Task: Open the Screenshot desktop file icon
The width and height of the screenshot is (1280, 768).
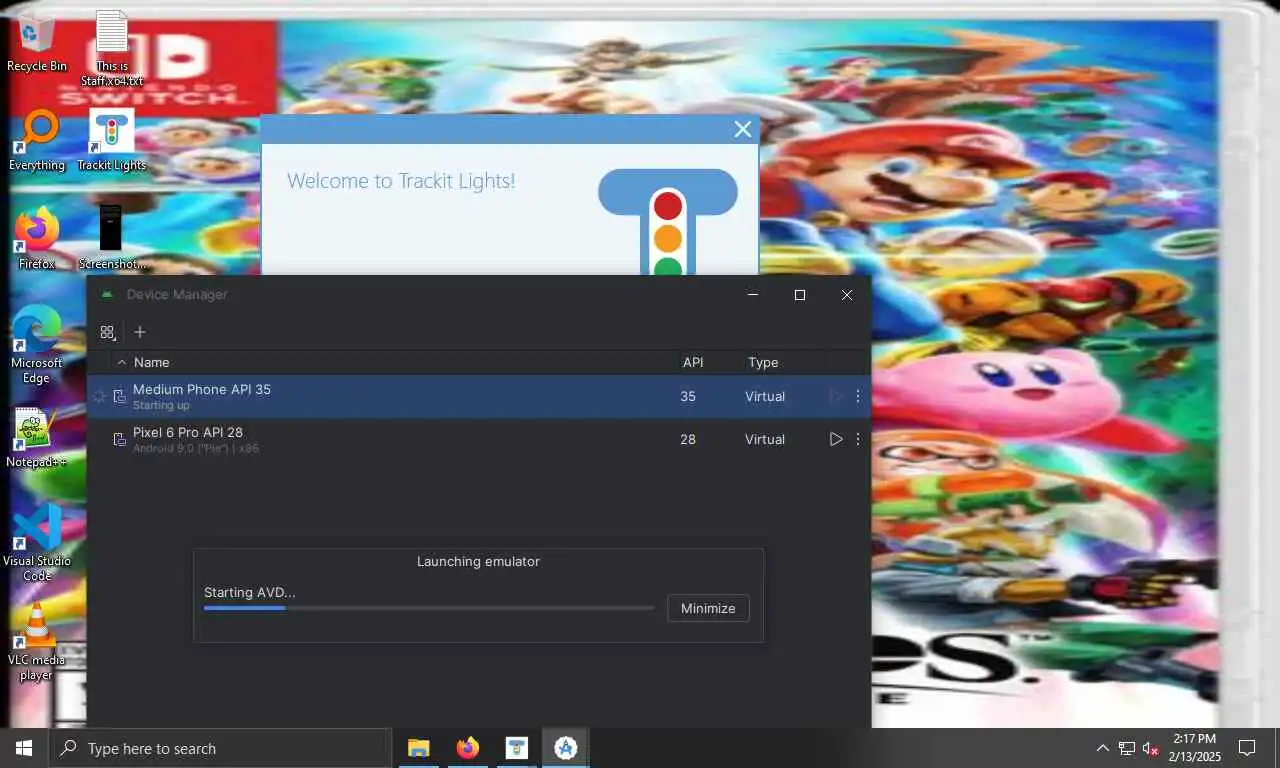Action: (111, 239)
